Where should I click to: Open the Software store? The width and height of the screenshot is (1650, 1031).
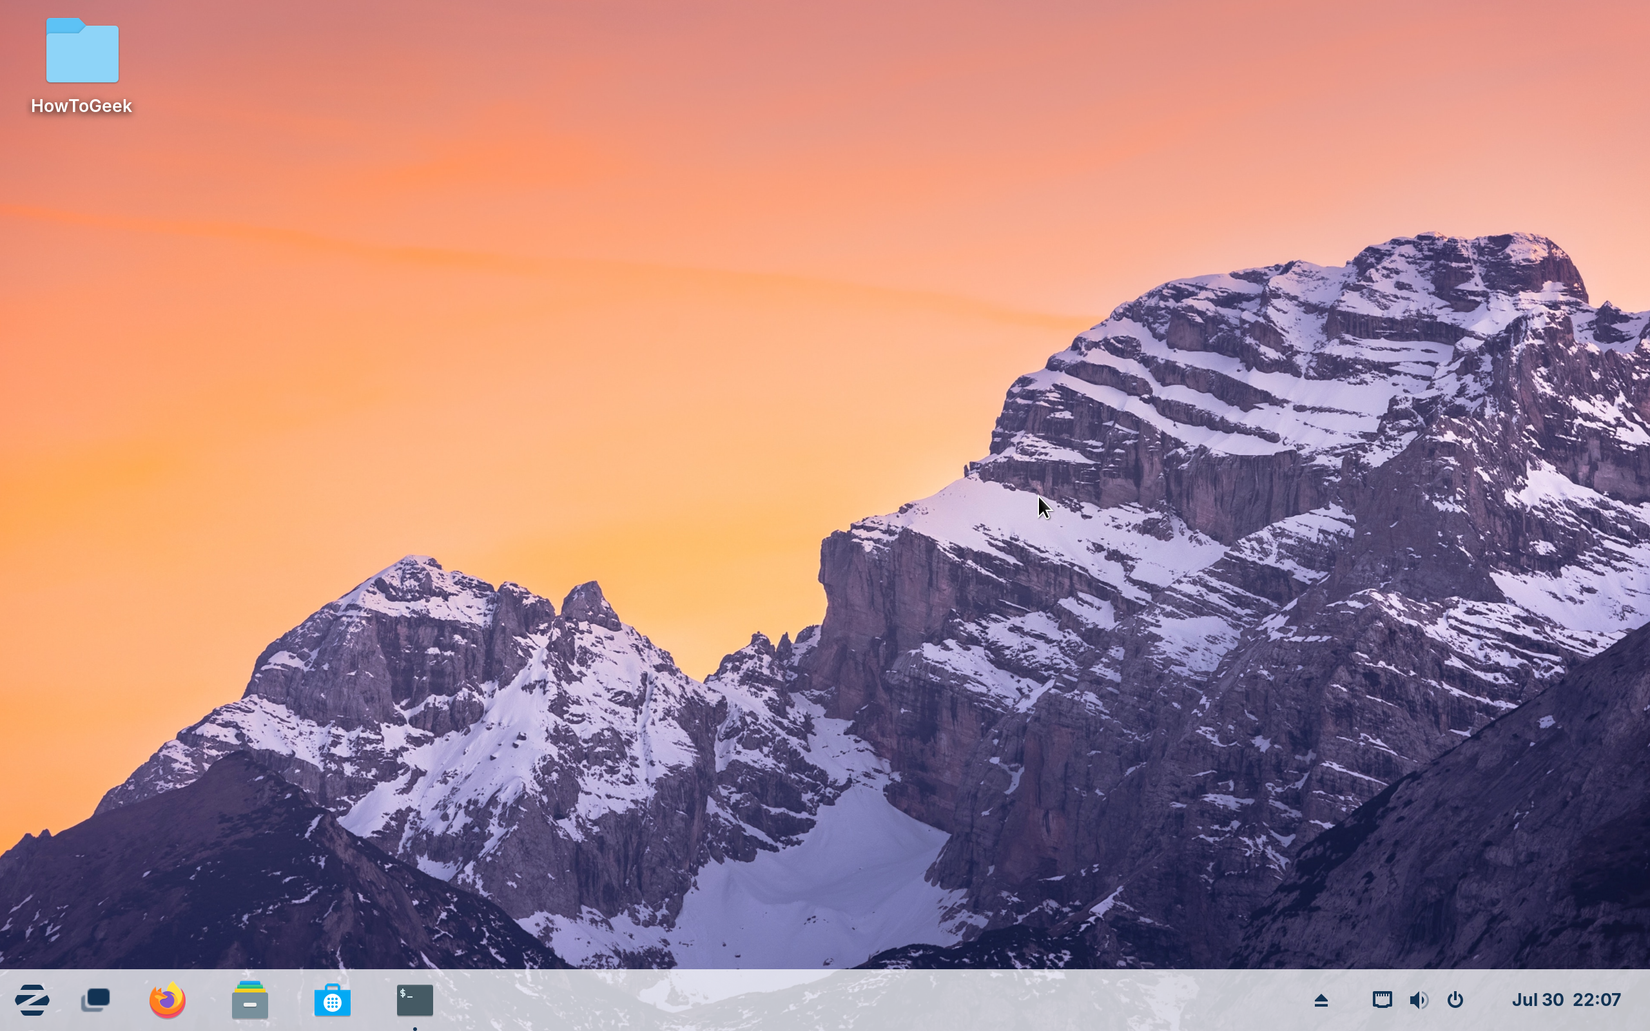[x=332, y=999]
